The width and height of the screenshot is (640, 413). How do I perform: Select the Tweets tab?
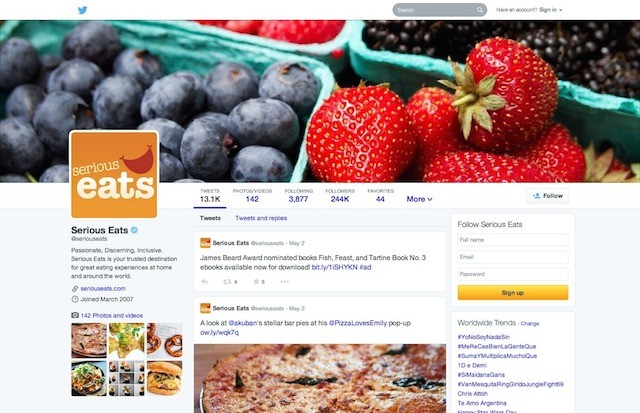(x=210, y=218)
